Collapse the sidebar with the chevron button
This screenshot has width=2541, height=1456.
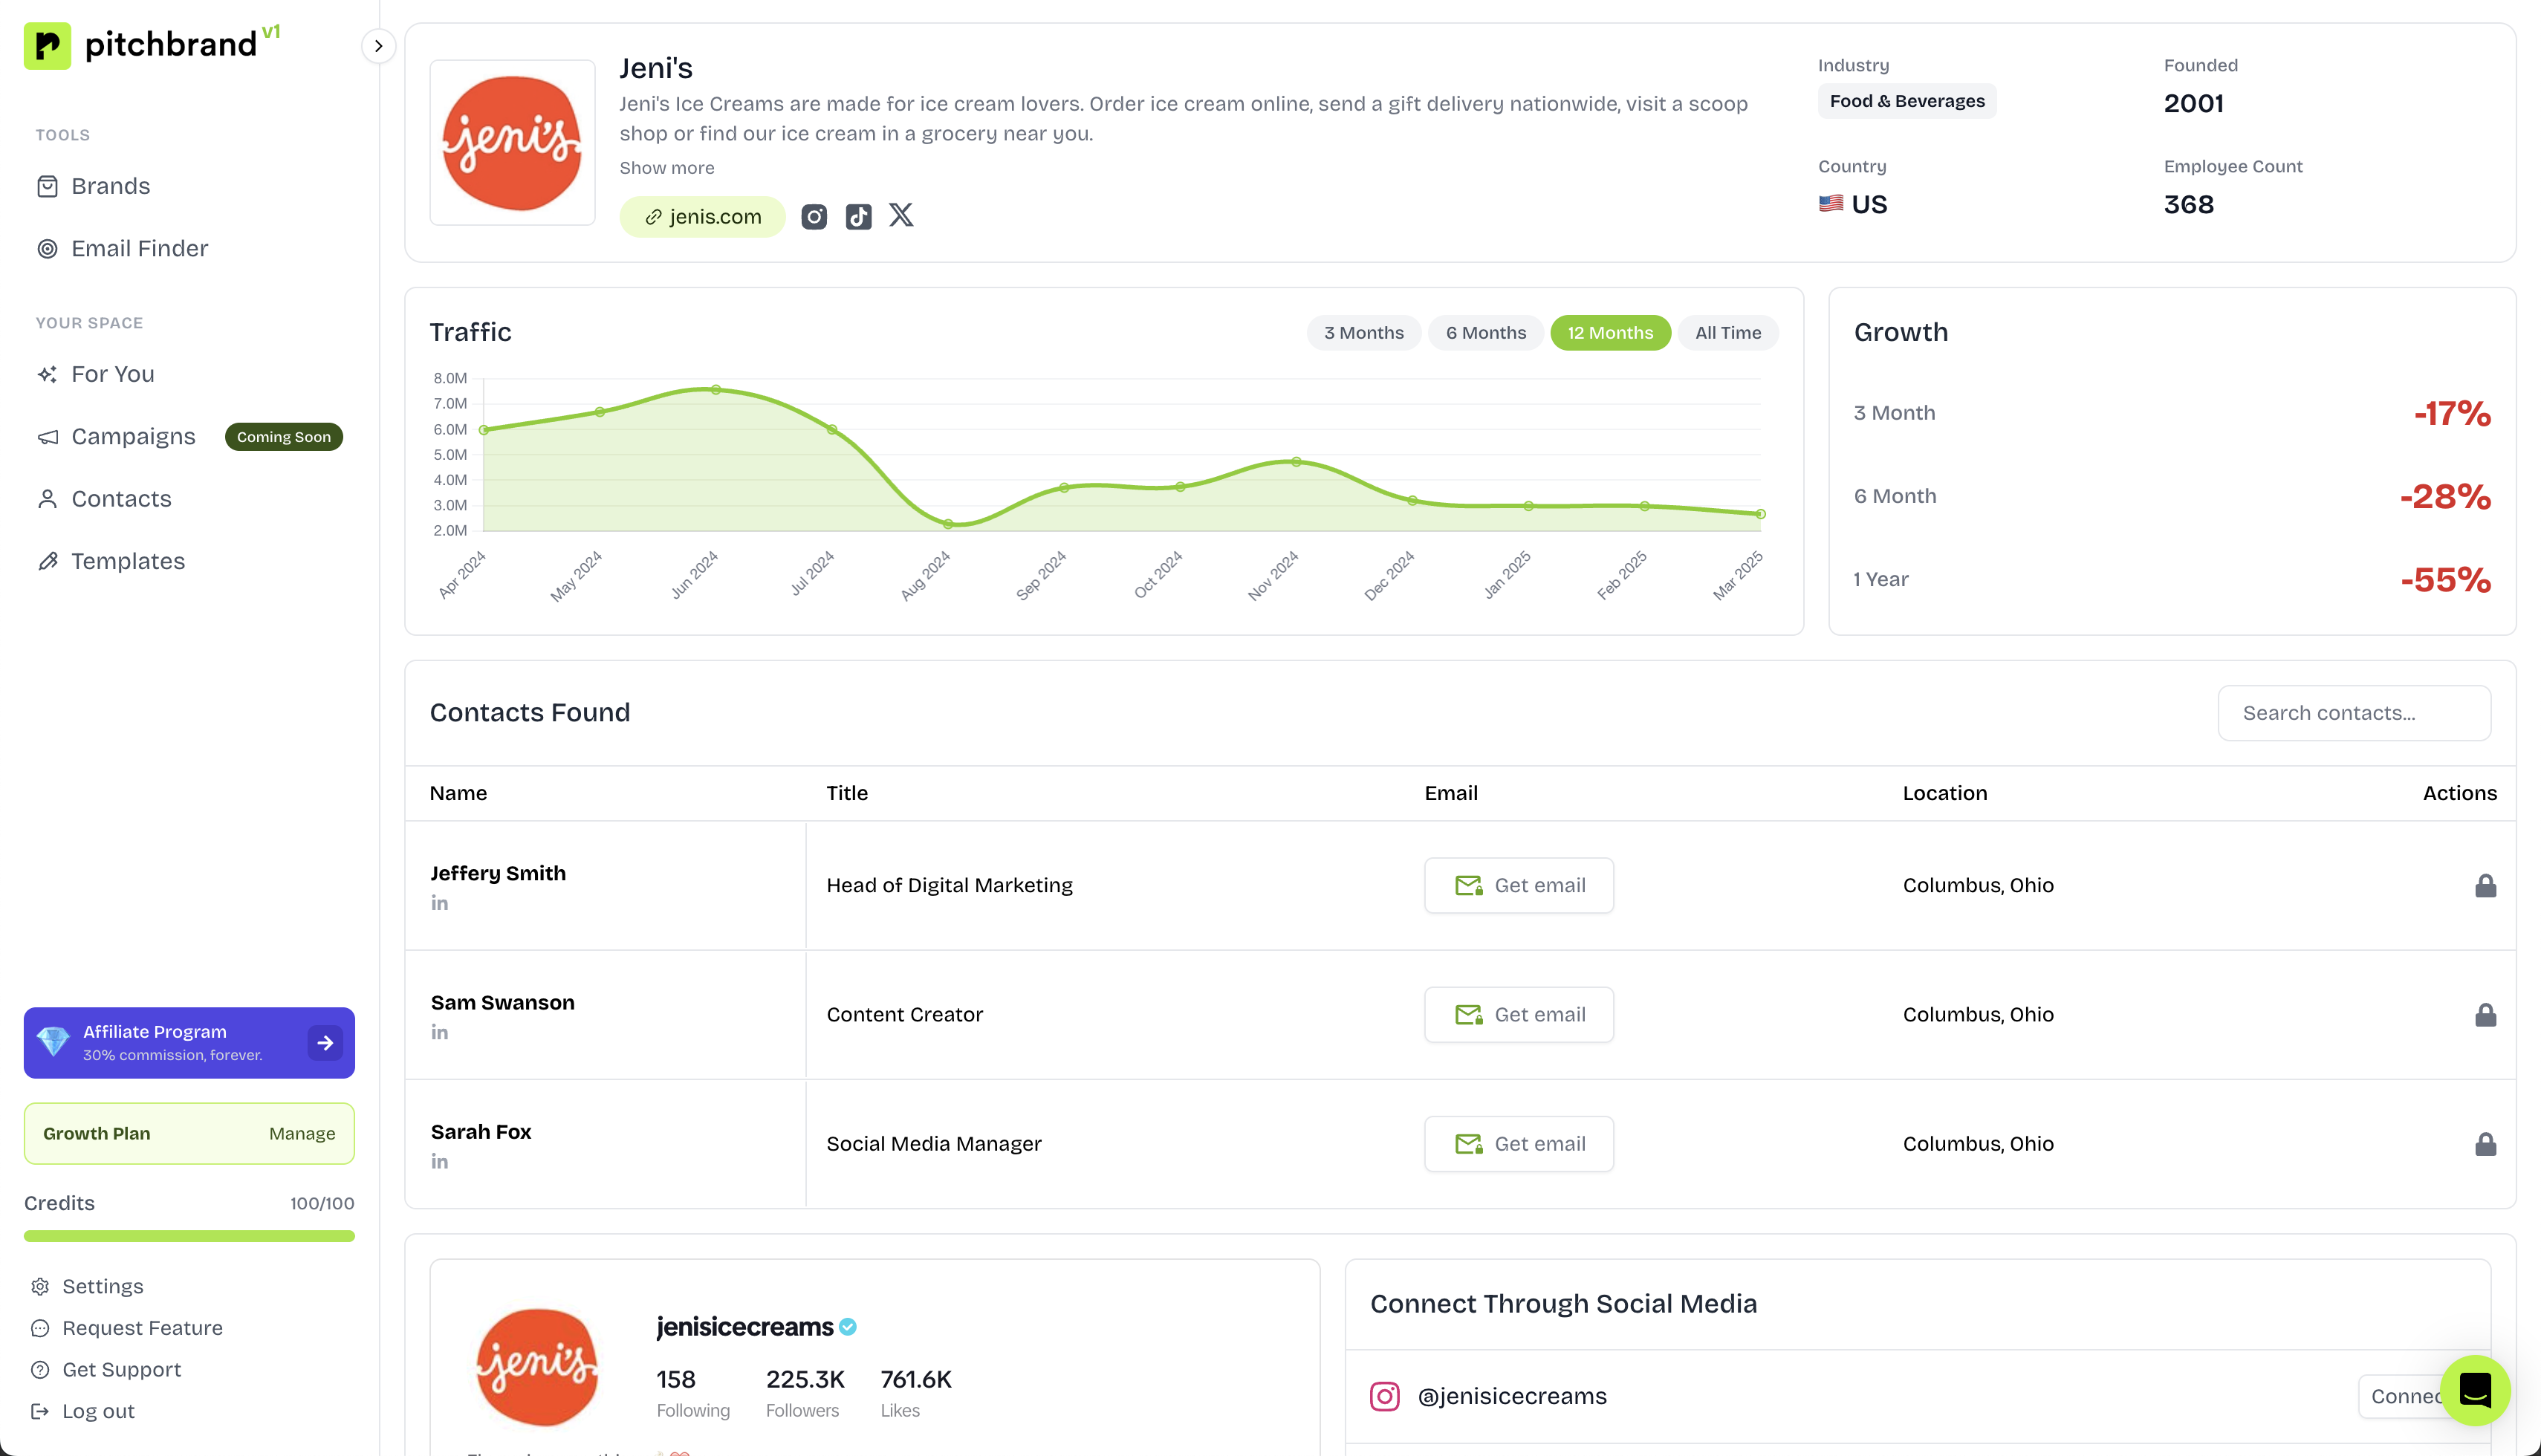pos(378,46)
